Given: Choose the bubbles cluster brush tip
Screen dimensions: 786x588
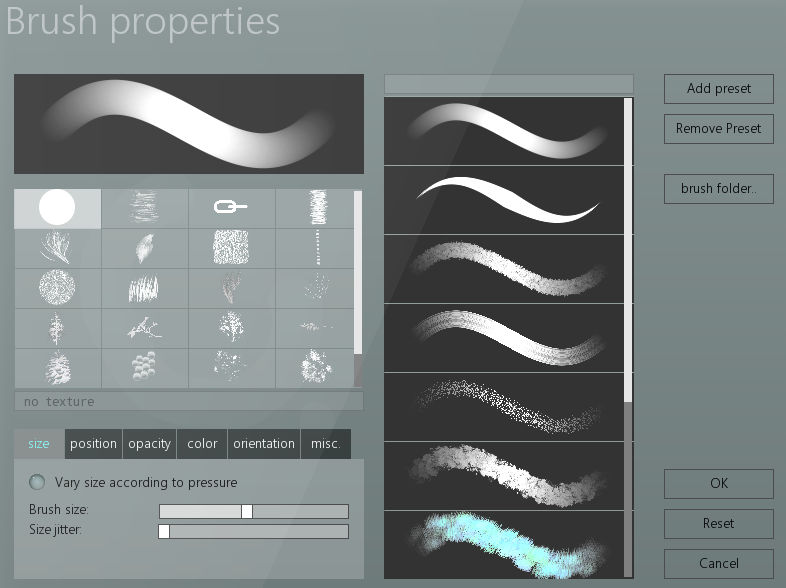Looking at the screenshot, I should click(x=144, y=368).
